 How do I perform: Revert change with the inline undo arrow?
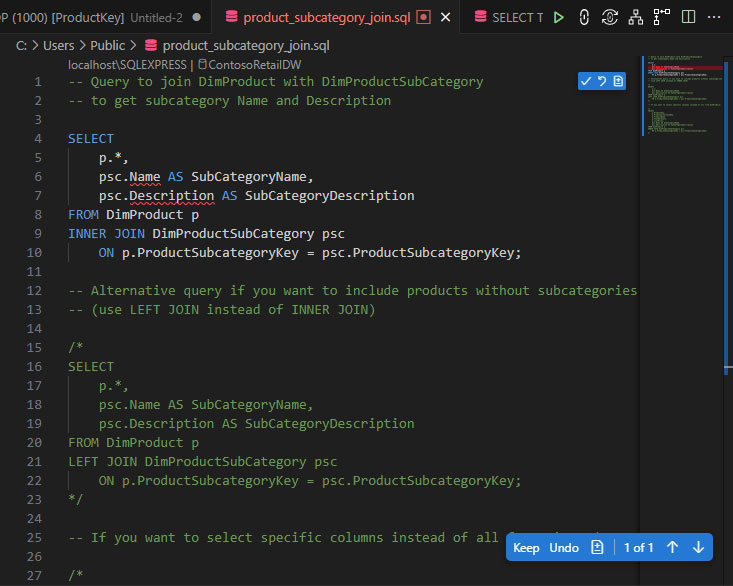[602, 81]
